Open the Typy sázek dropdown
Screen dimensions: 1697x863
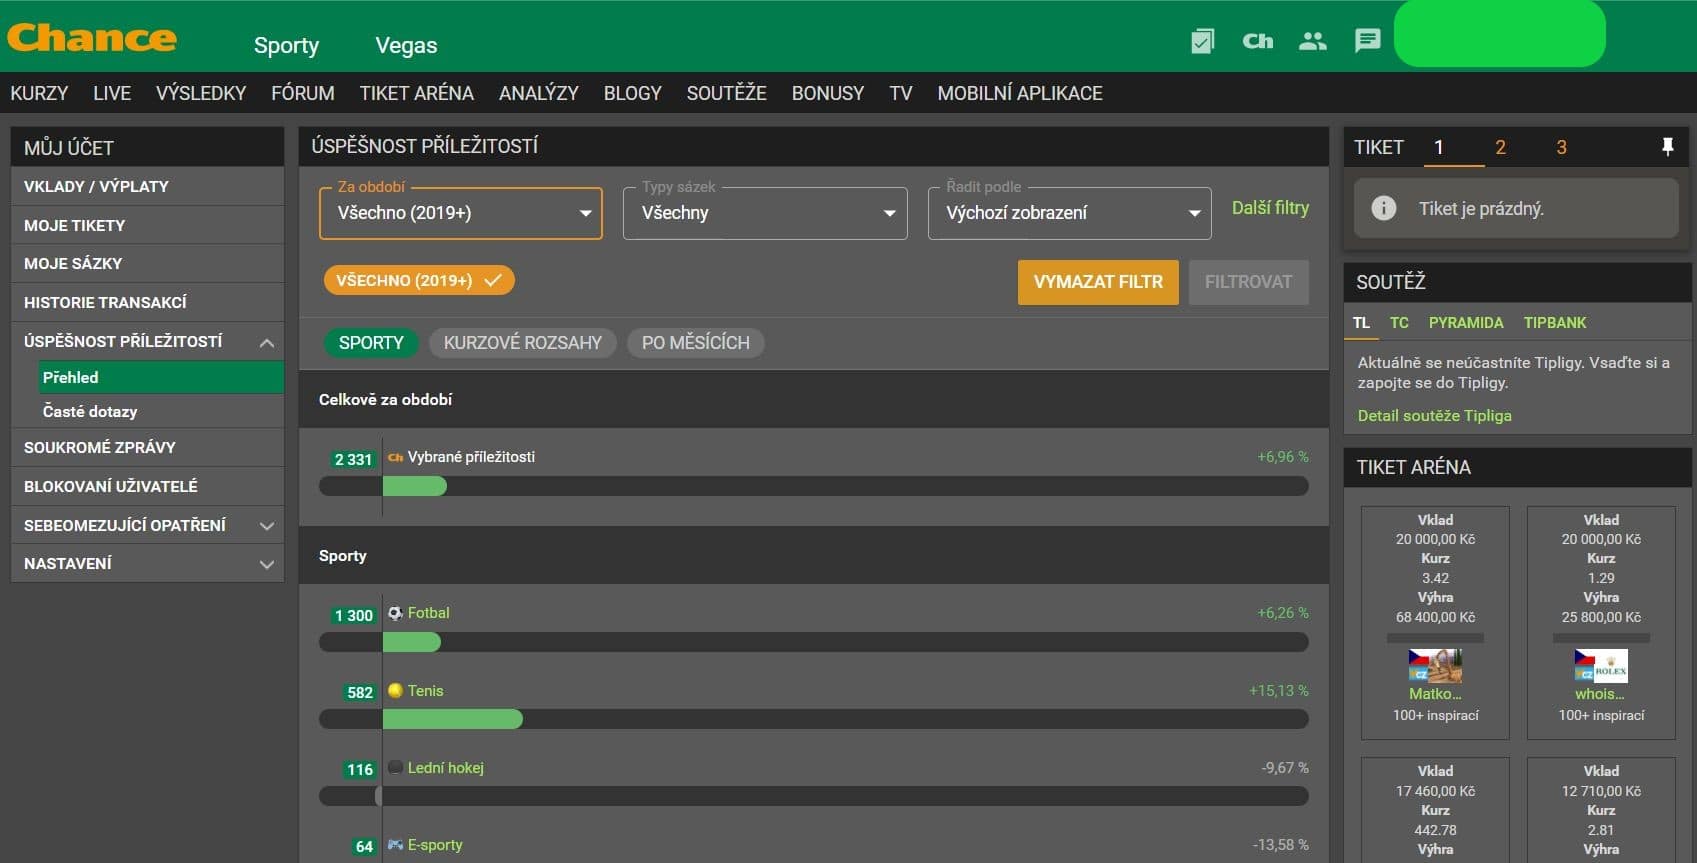[x=765, y=213]
